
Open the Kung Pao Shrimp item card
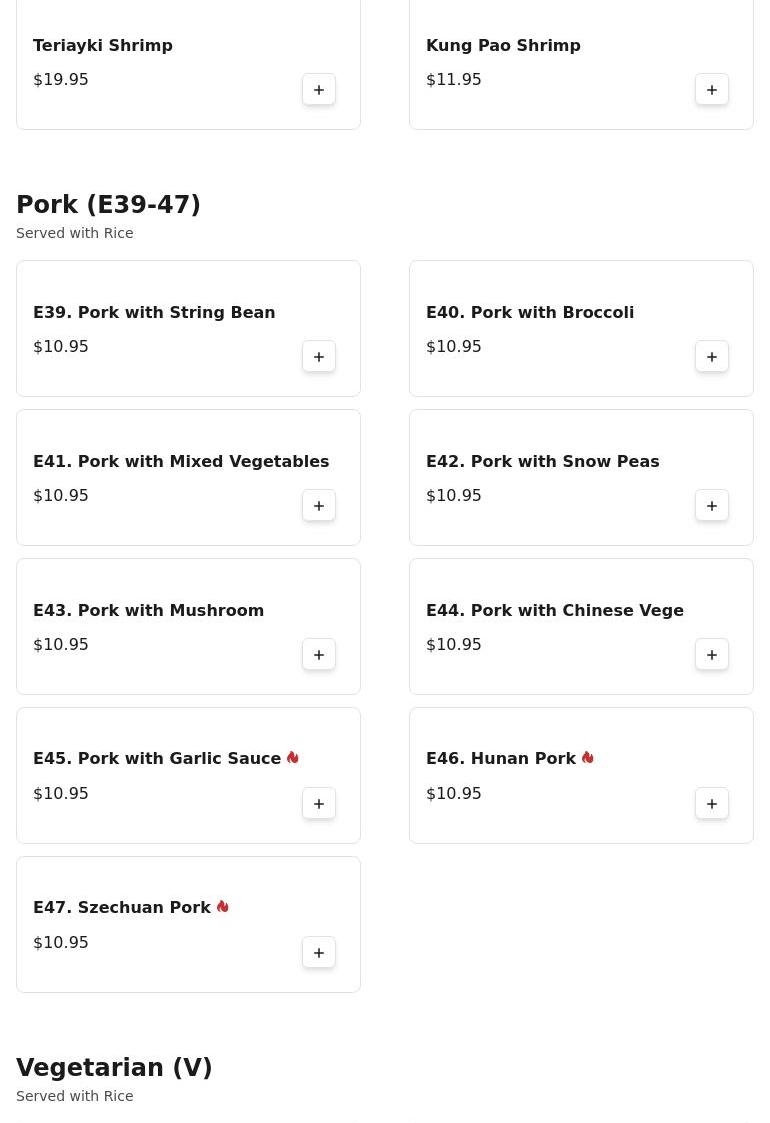(581, 64)
